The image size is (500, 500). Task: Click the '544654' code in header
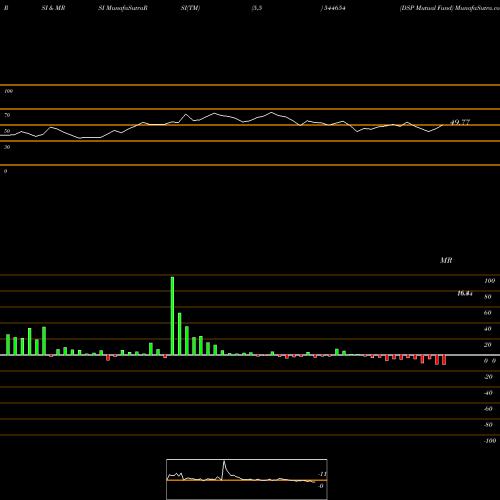[334, 8]
